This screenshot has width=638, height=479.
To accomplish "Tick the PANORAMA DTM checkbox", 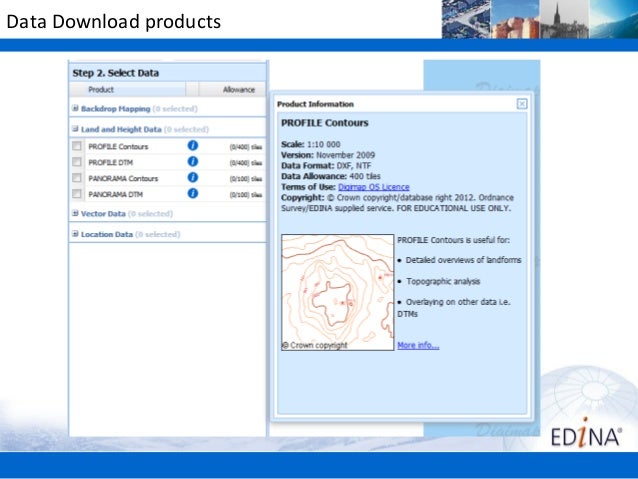I will tap(76, 193).
